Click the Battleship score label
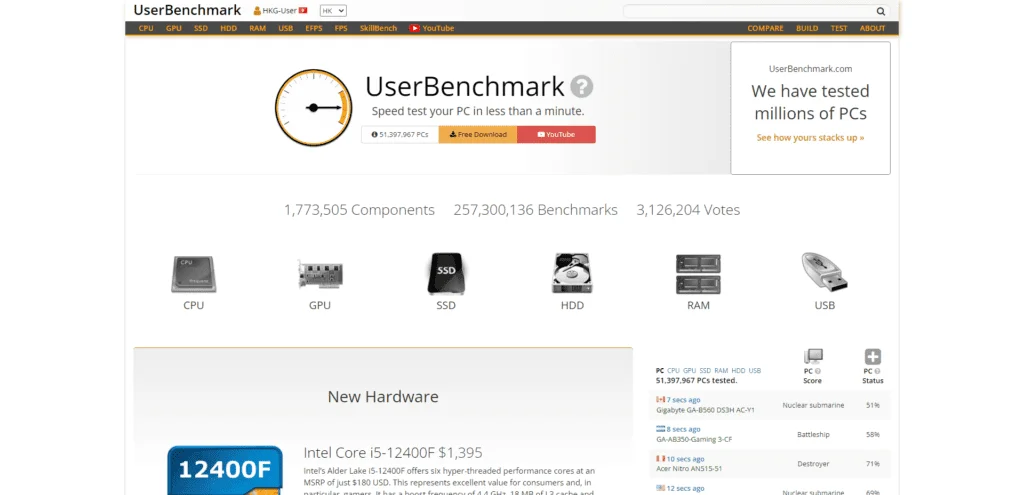1024x495 pixels. (813, 434)
